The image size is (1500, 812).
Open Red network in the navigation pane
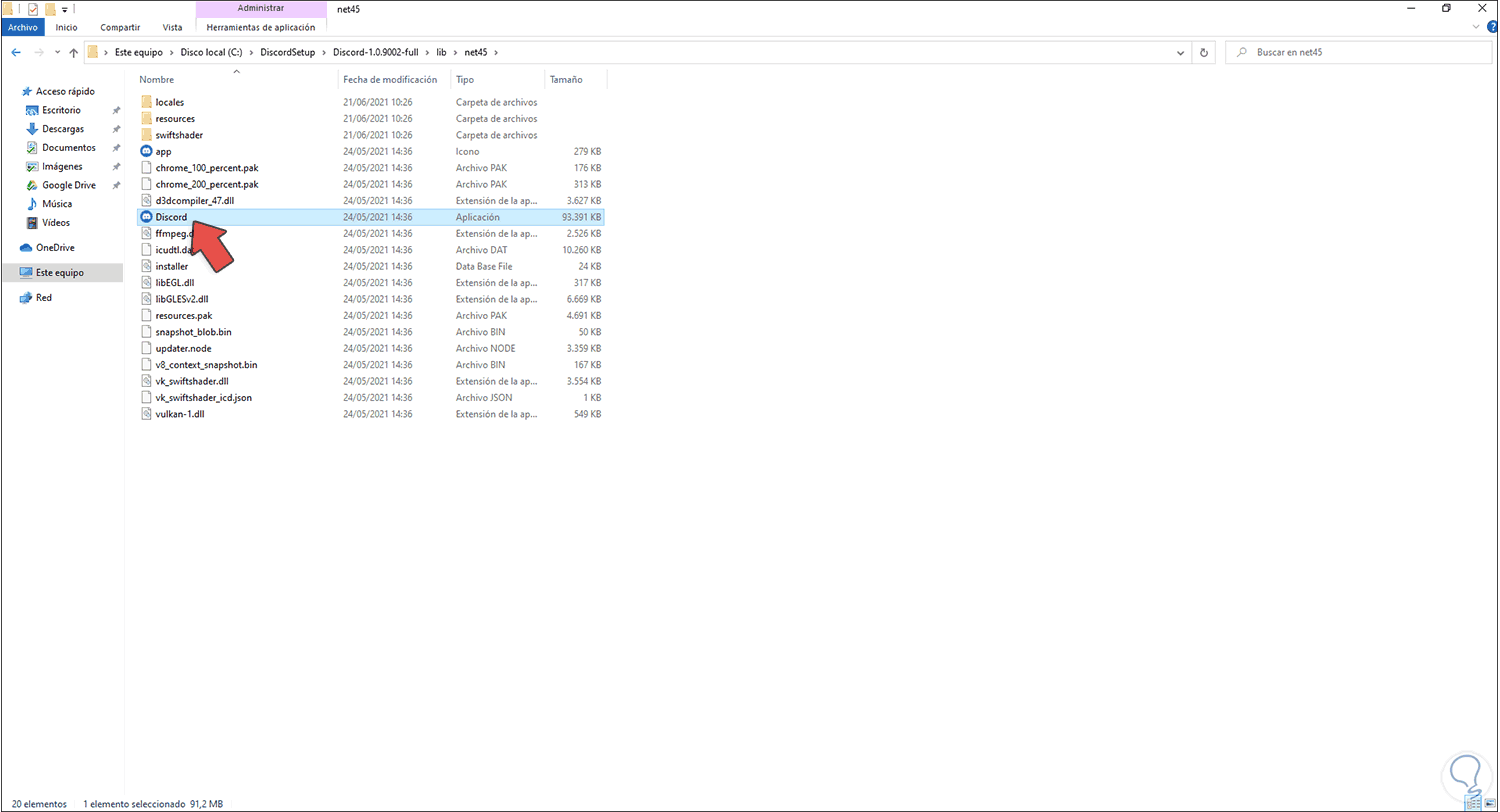tap(43, 297)
